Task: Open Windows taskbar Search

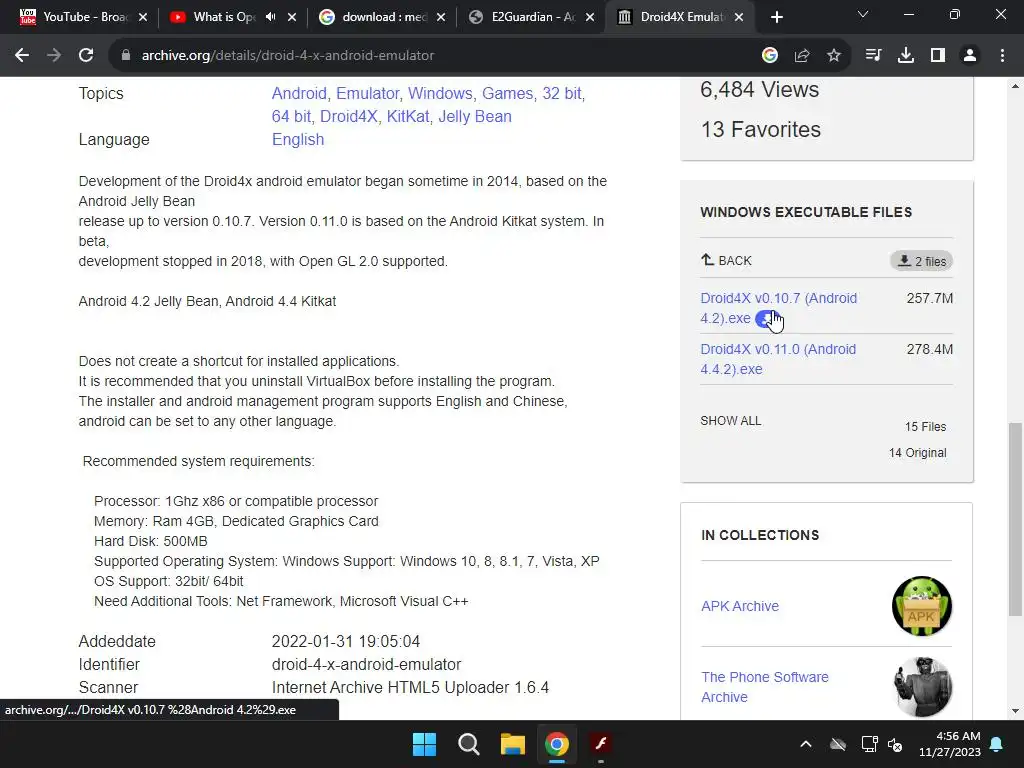Action: (x=468, y=744)
